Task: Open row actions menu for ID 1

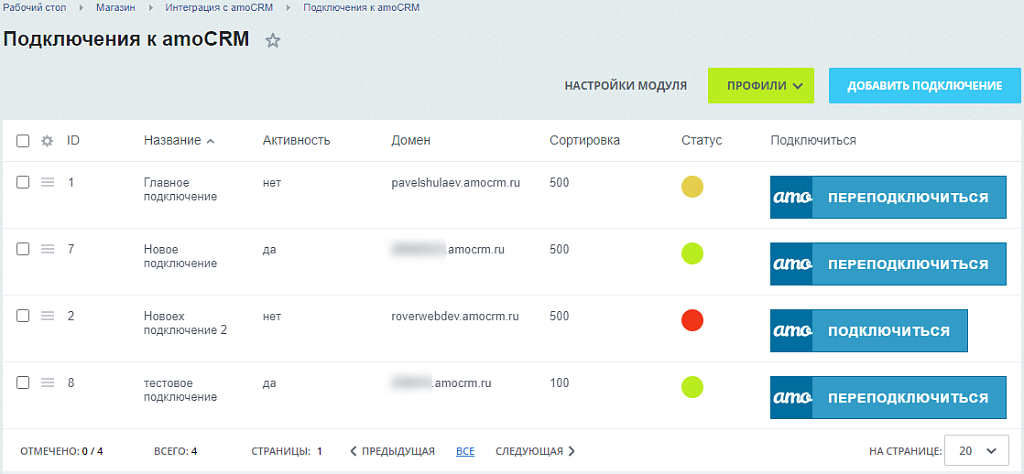Action: 47,182
